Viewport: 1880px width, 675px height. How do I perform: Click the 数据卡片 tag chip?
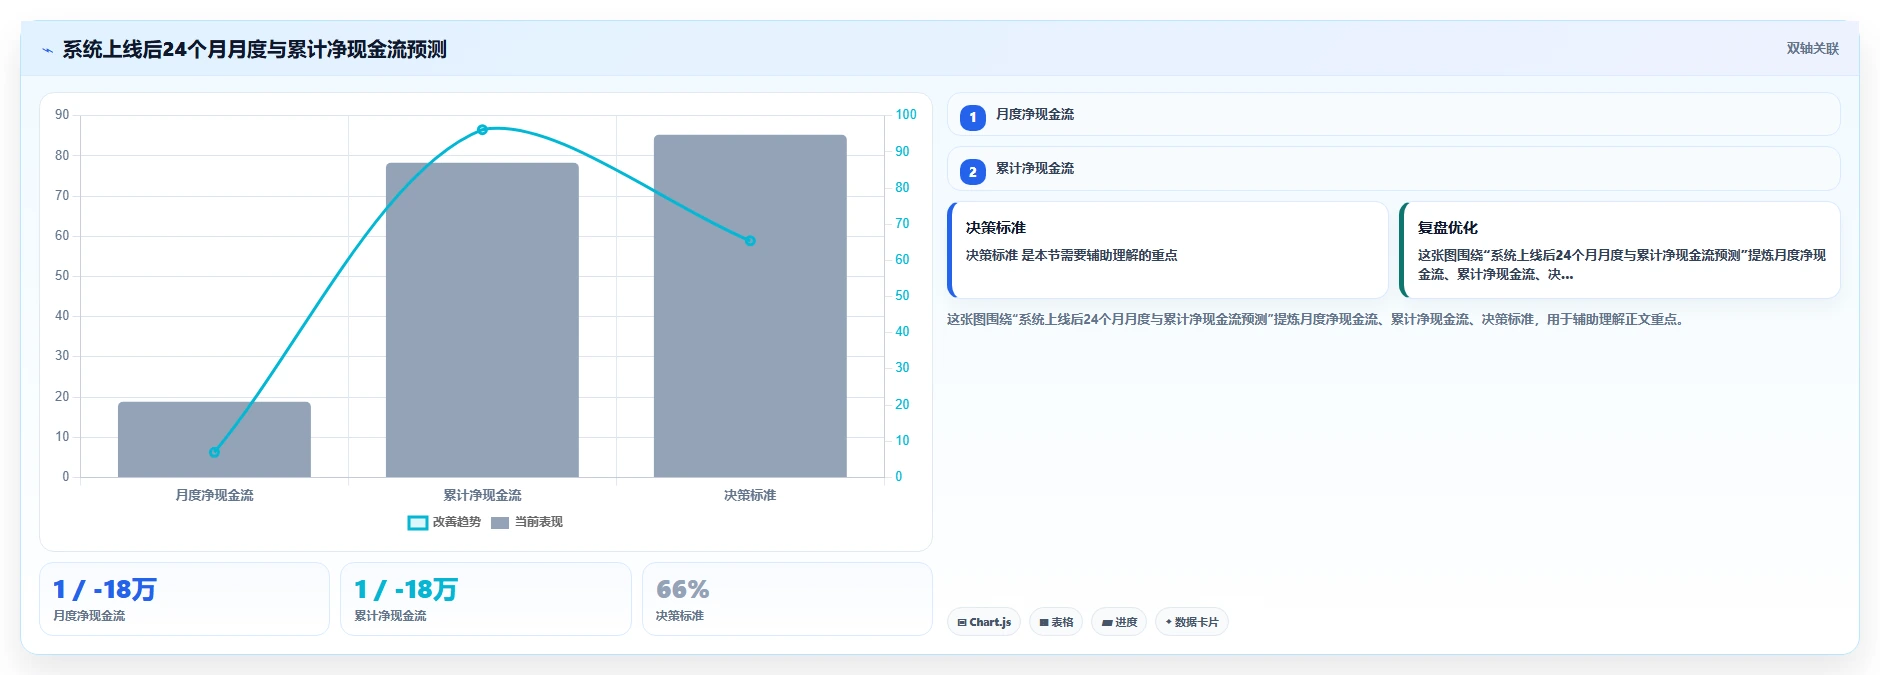(x=1192, y=622)
